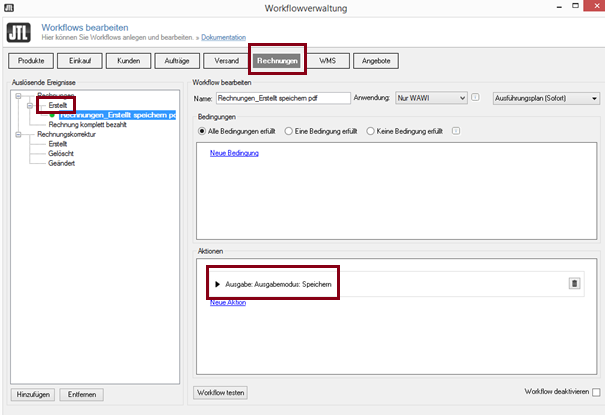Click the Workflow testen button
Image resolution: width=605 pixels, height=415 pixels.
tap(220, 393)
